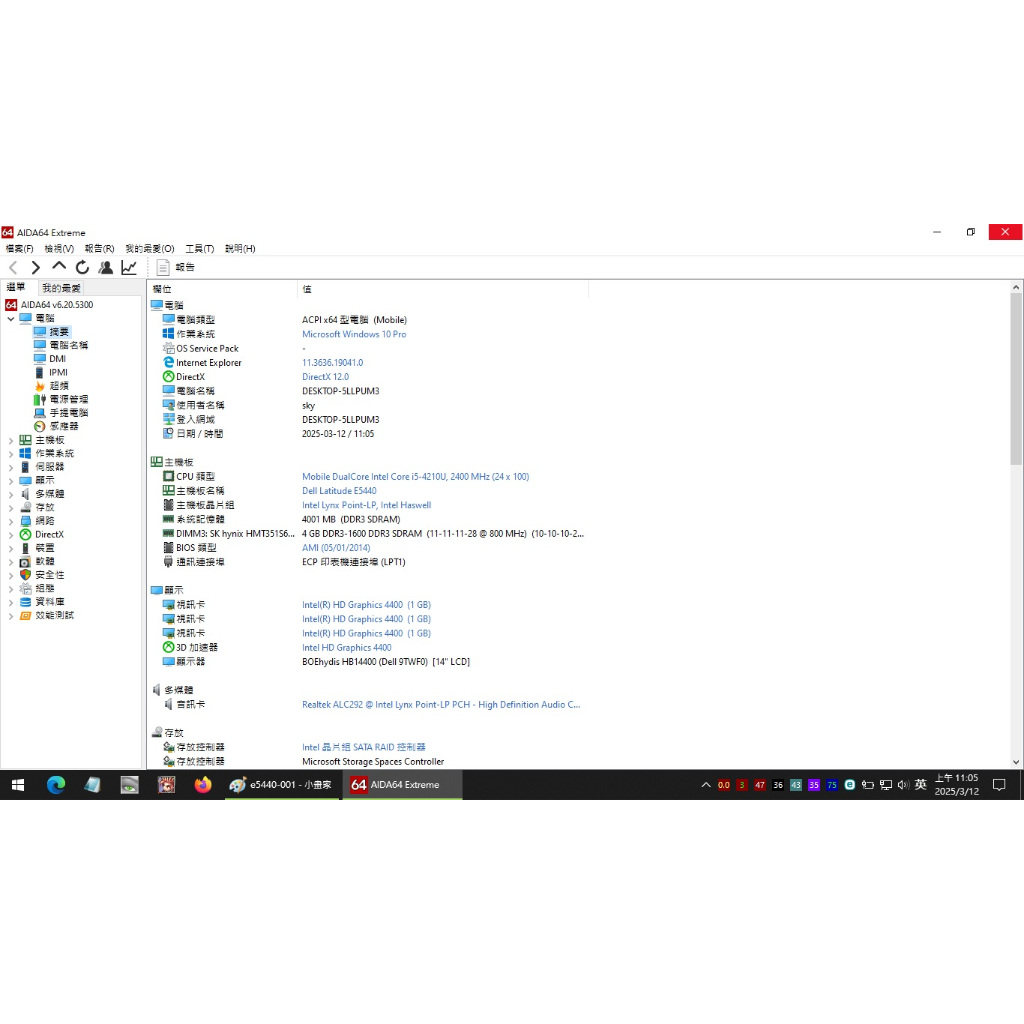The width and height of the screenshot is (1024, 1024).
Task: Click the vertical scrollbar thumb in details pane
Action: click(1016, 379)
